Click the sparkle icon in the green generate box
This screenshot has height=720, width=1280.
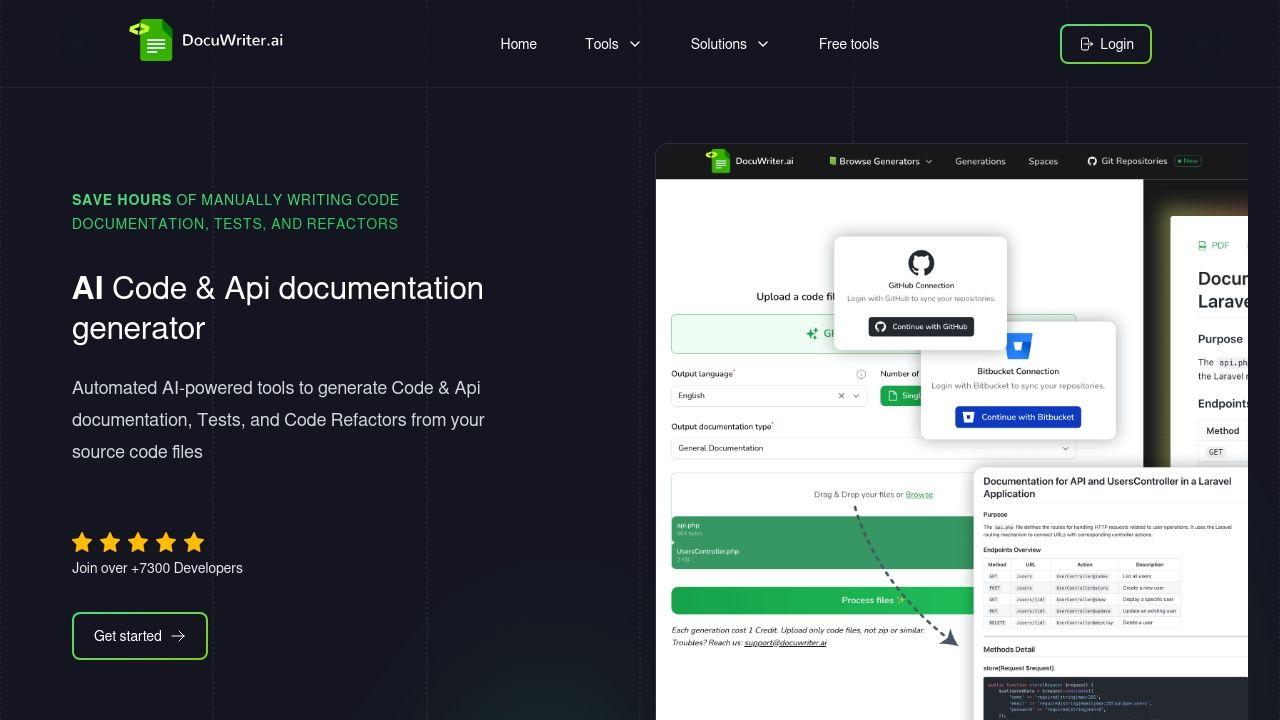(x=812, y=334)
